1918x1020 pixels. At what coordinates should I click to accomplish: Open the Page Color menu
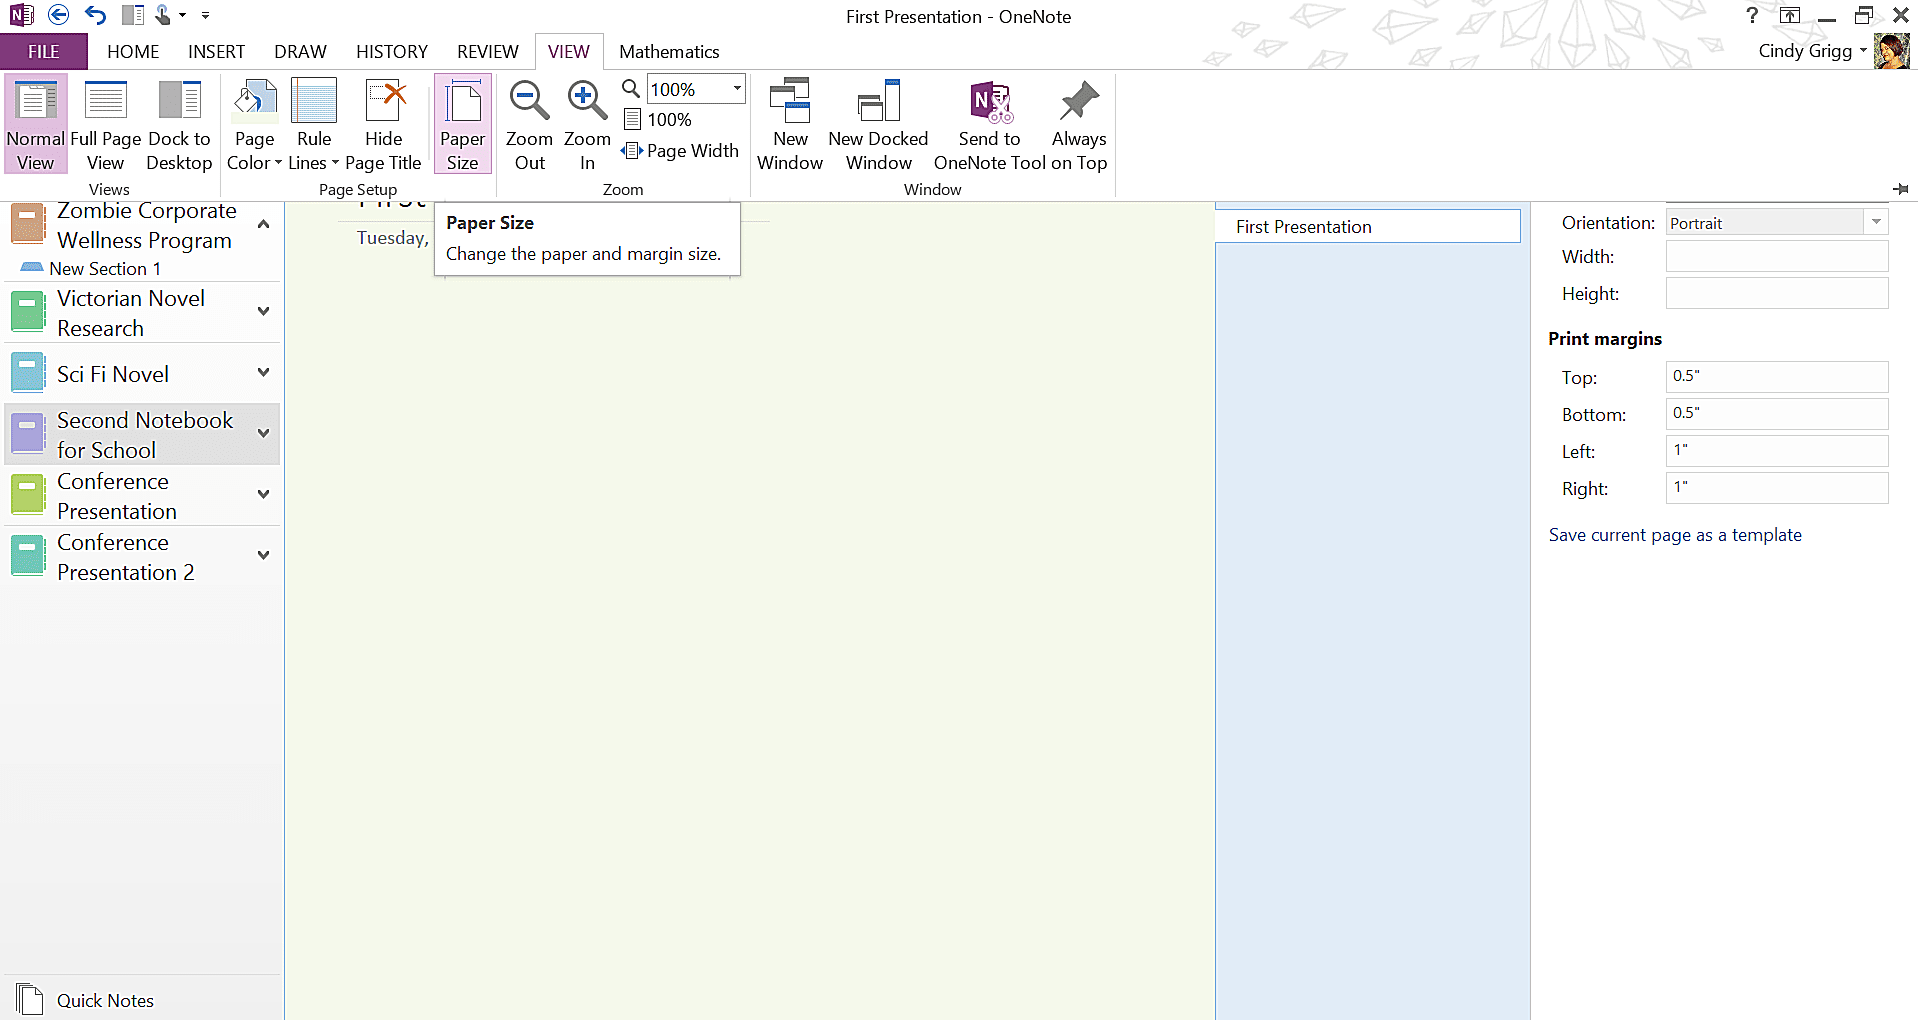coord(254,124)
